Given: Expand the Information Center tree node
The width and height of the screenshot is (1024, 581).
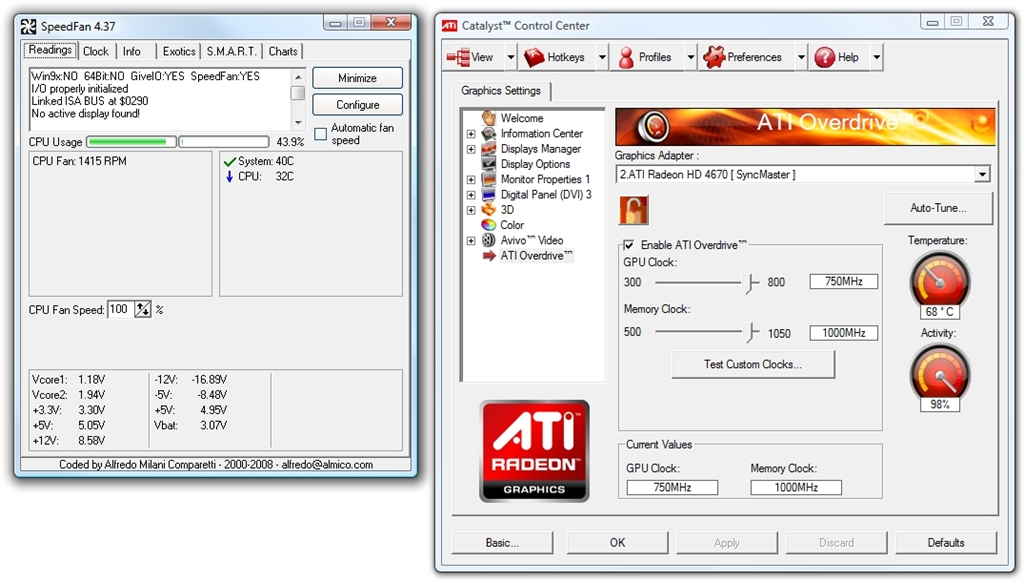Looking at the screenshot, I should (471, 134).
